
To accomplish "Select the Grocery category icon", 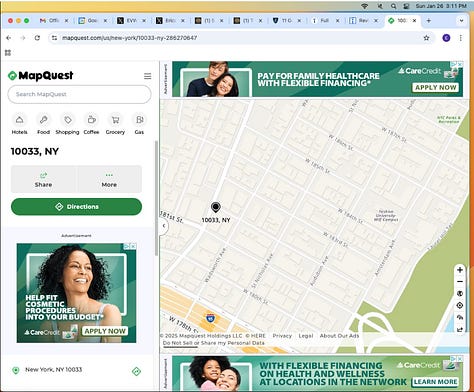I will [x=115, y=120].
